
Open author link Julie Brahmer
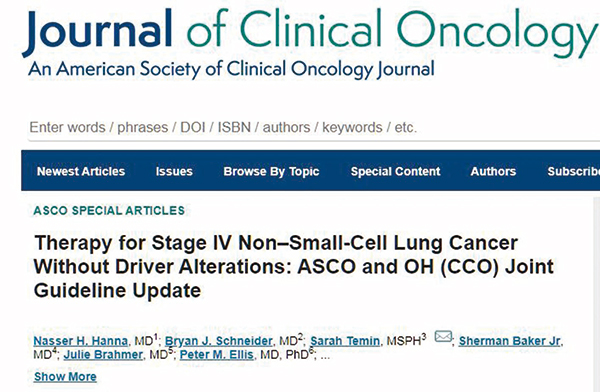click(x=103, y=355)
